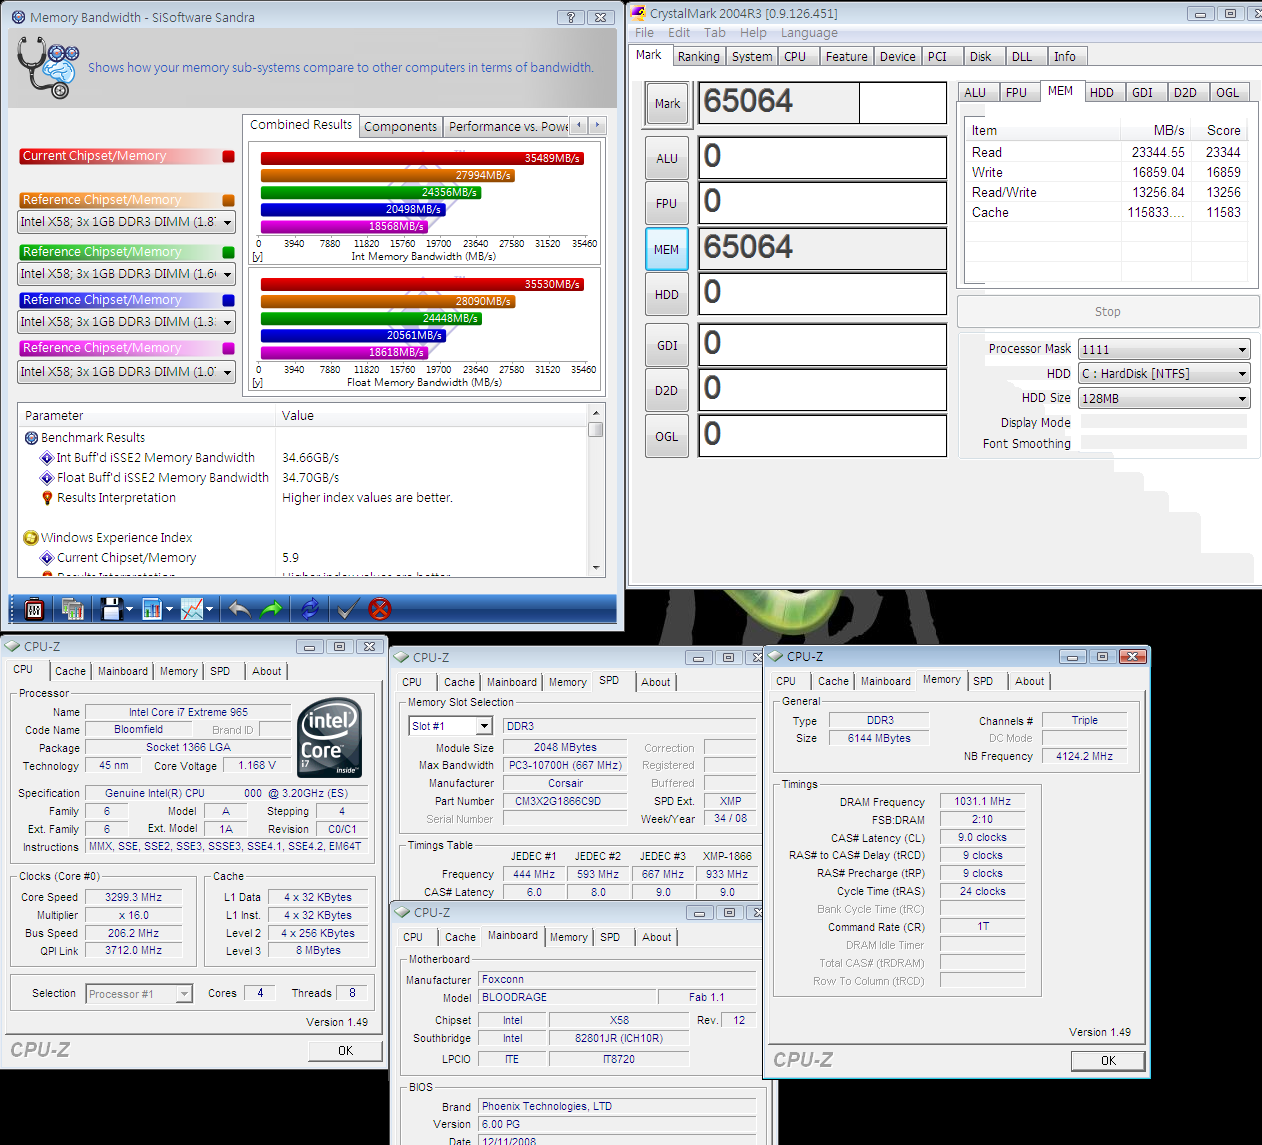Click the gray back arrow icon
The width and height of the screenshot is (1262, 1145).
tap(239, 609)
